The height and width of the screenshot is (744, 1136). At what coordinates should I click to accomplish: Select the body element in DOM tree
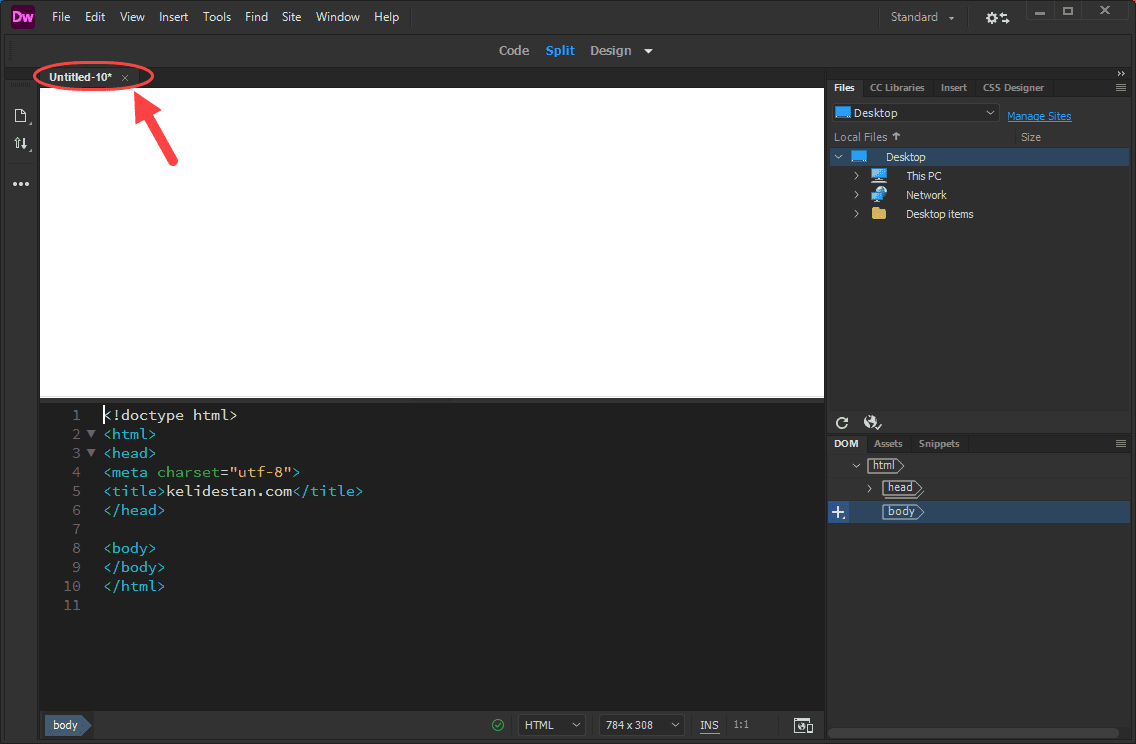tap(903, 511)
